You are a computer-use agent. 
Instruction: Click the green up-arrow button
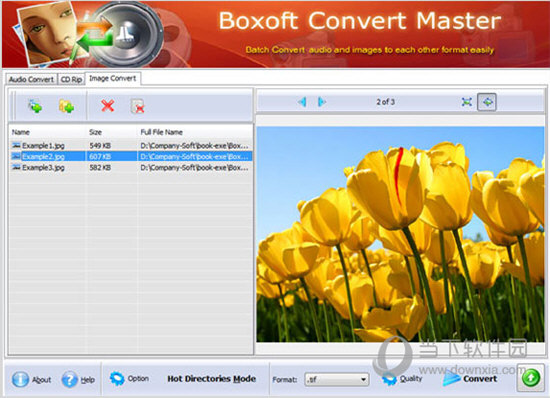click(x=531, y=378)
